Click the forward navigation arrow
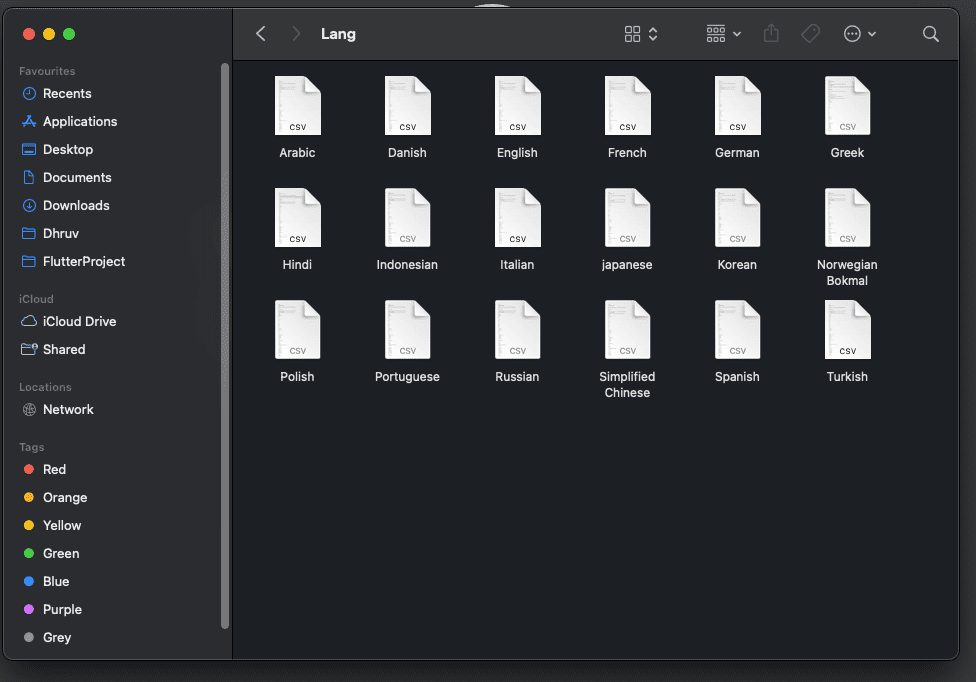Viewport: 976px width, 682px height. click(295, 34)
